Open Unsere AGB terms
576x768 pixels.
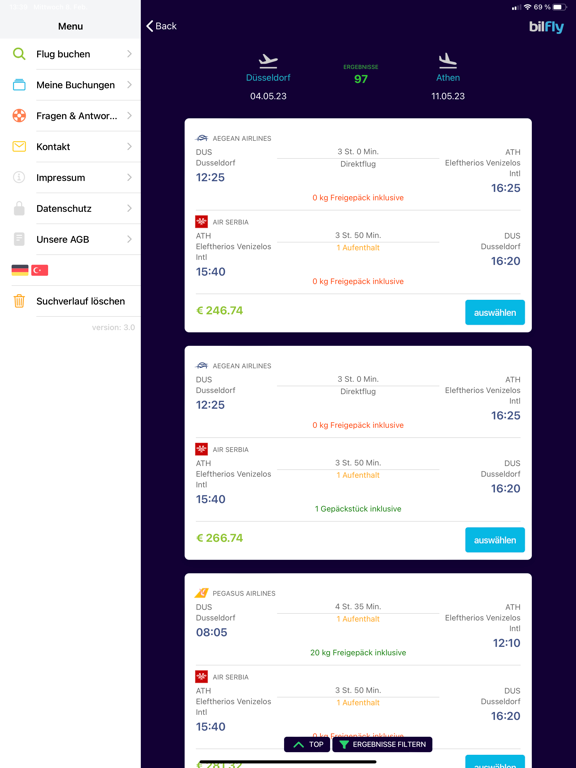point(70,239)
